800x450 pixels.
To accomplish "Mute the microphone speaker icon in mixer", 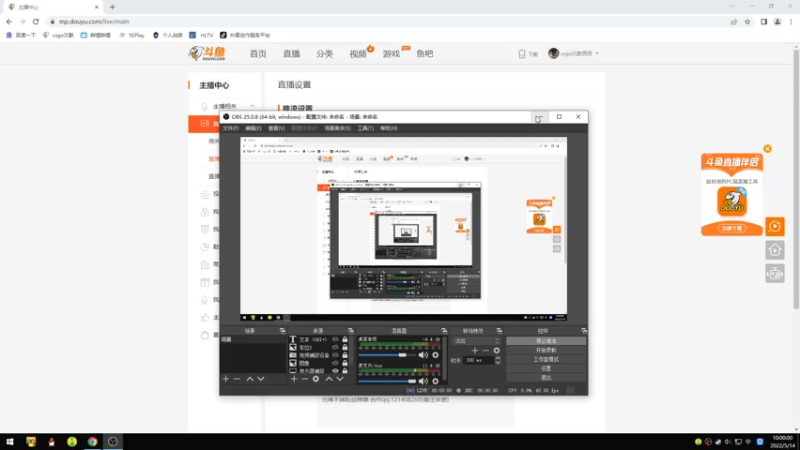I will [423, 381].
